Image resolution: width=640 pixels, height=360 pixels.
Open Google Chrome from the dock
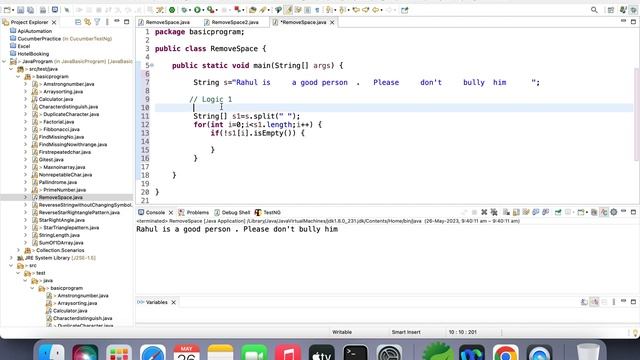pos(505,353)
